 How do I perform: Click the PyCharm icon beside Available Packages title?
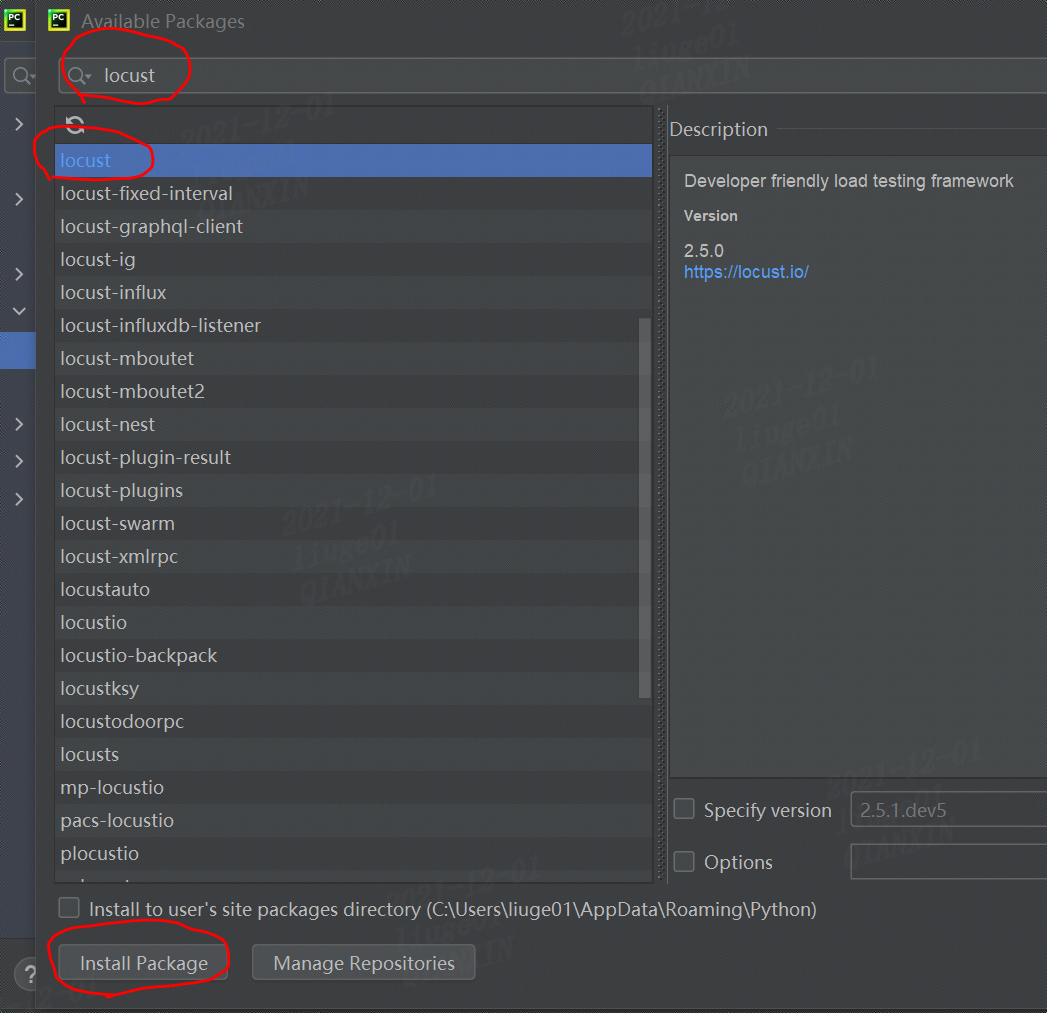coord(59,20)
